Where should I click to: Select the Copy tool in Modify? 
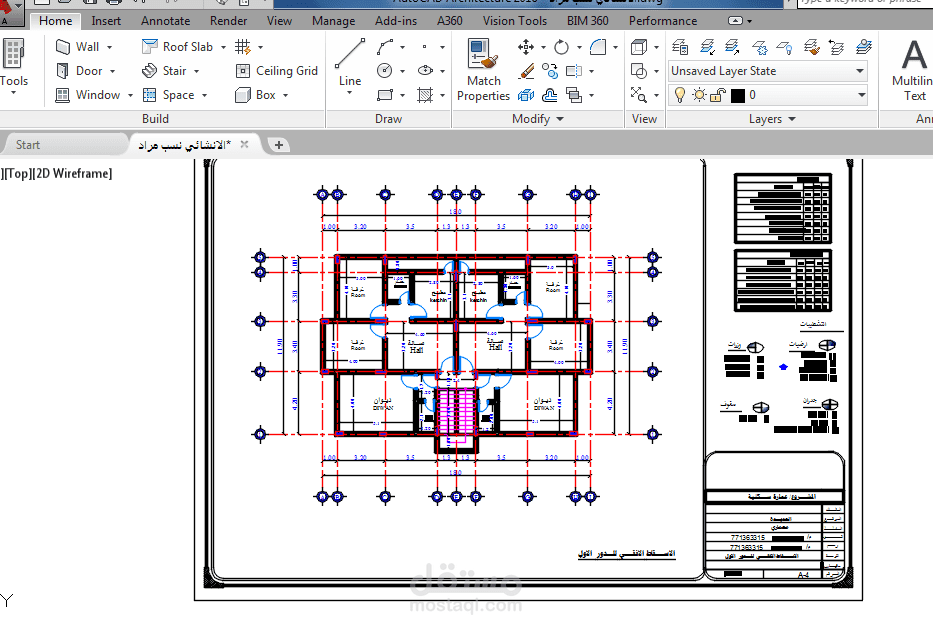pos(550,71)
